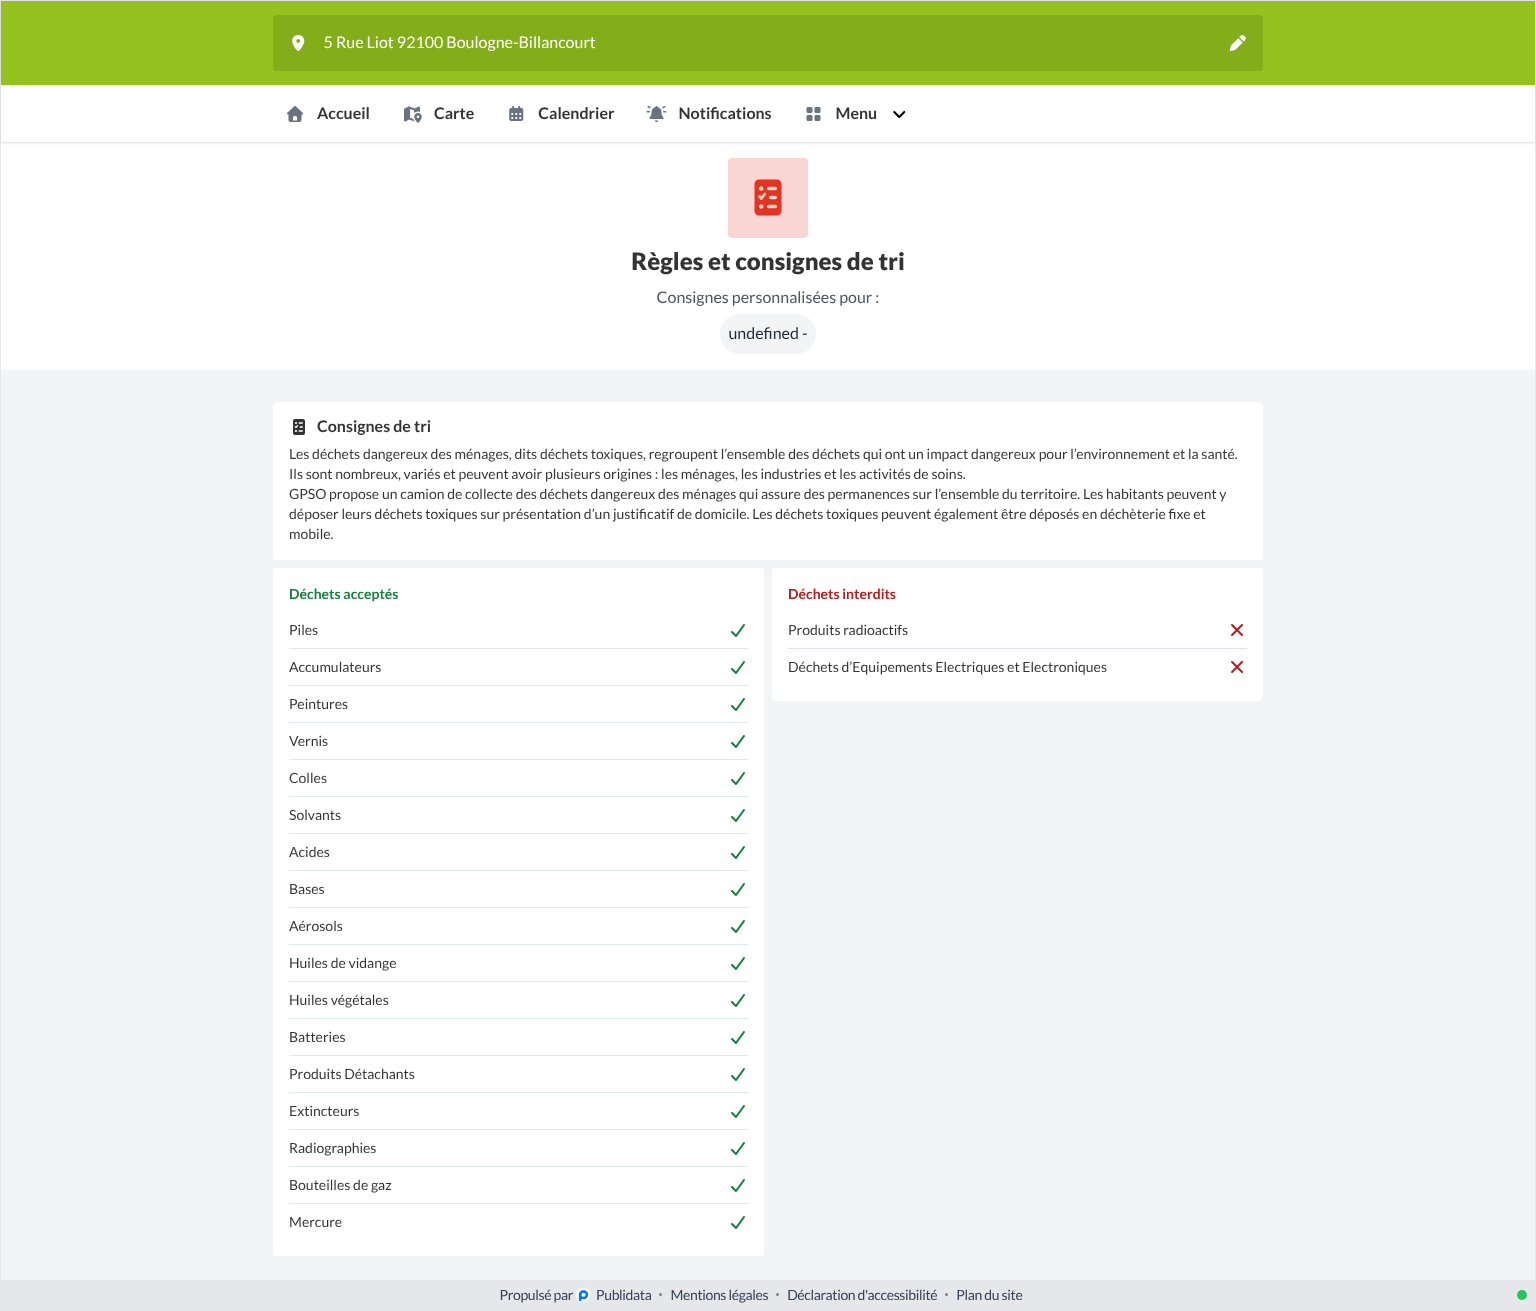
Task: Click the 'Vernis' row text
Action: tap(308, 741)
